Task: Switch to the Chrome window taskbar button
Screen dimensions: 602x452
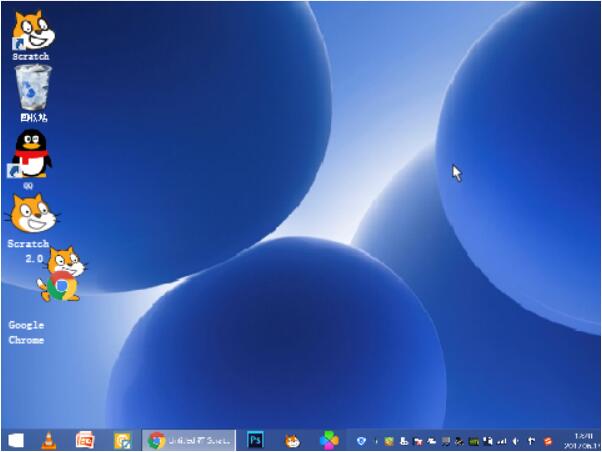Action: click(x=189, y=440)
